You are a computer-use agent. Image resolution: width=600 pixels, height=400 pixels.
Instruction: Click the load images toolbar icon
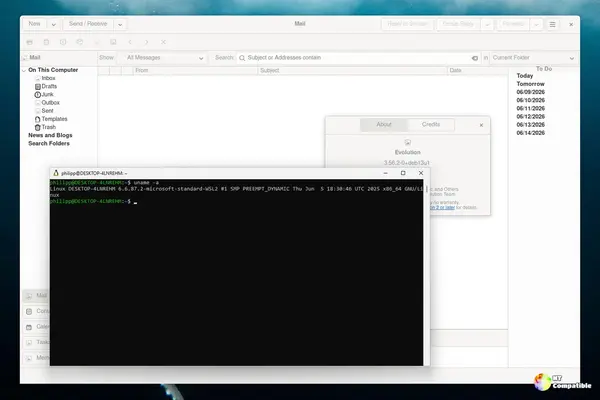(x=113, y=42)
